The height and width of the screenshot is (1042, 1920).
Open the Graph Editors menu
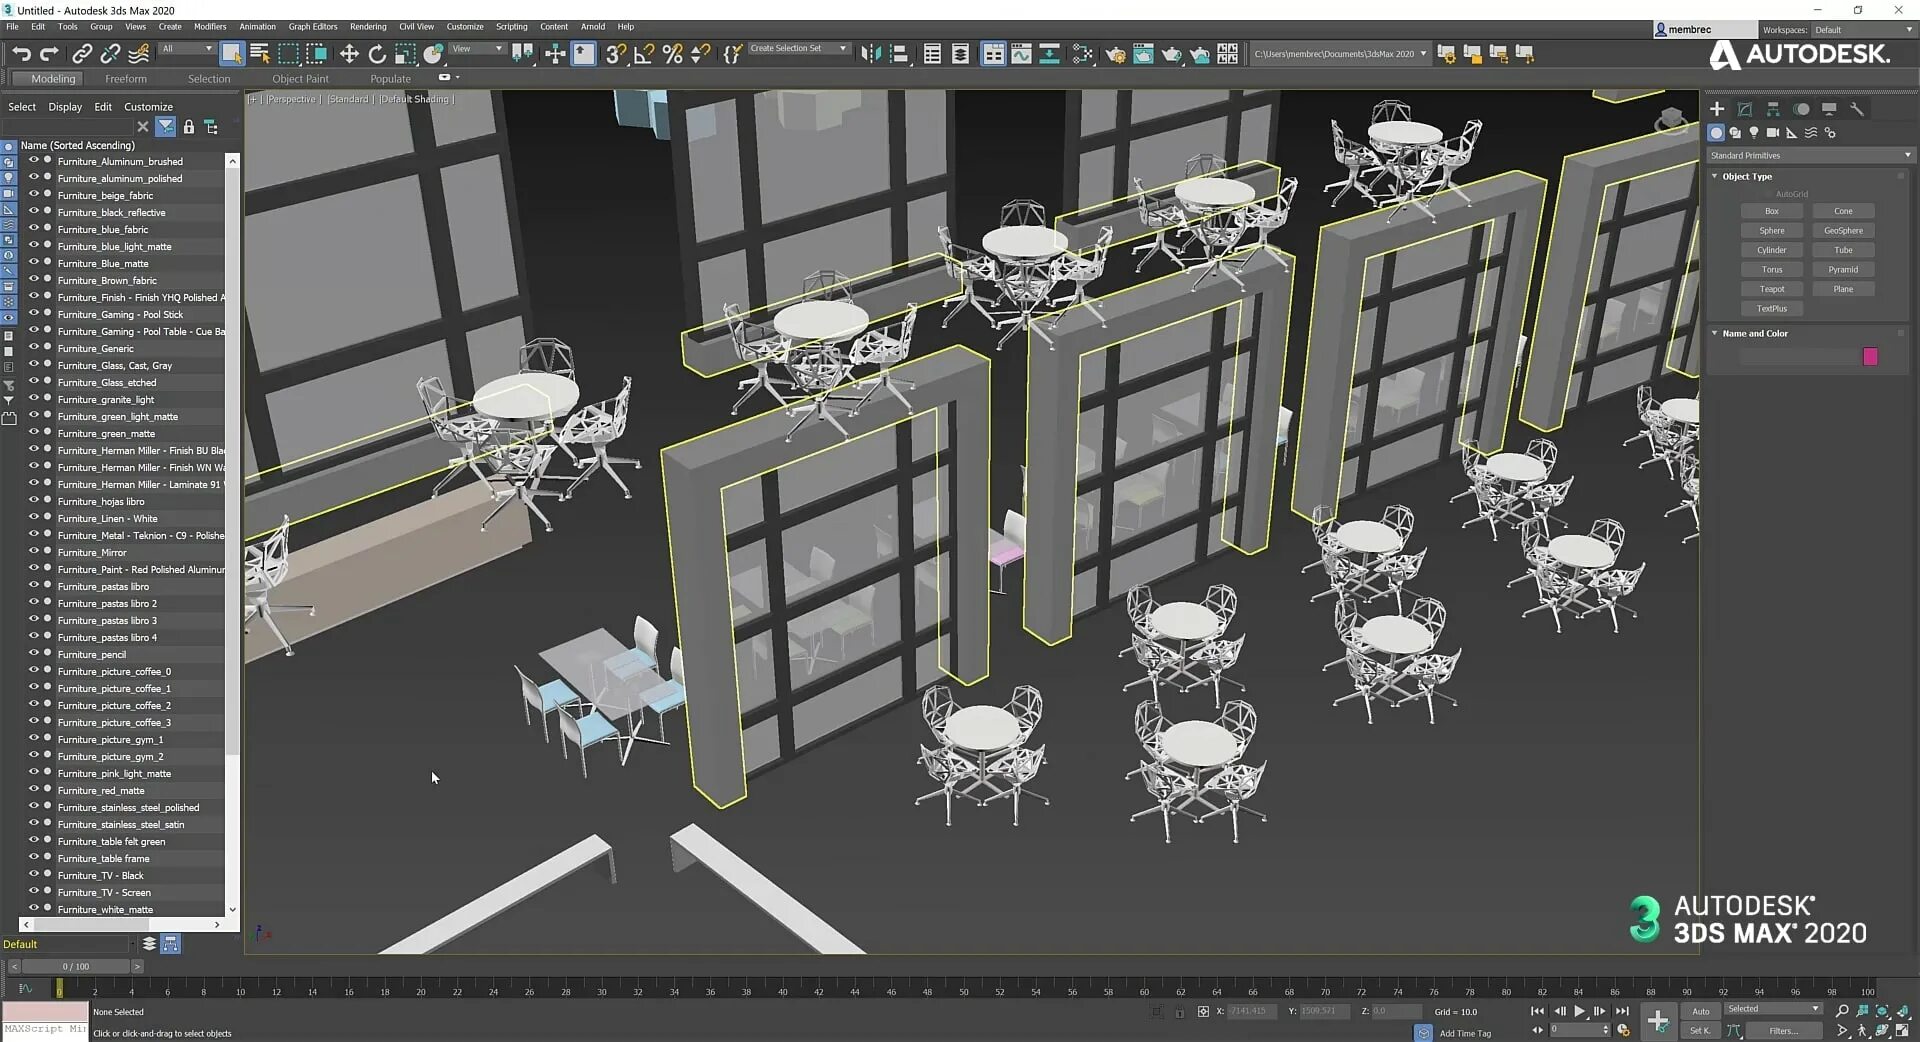click(x=313, y=27)
